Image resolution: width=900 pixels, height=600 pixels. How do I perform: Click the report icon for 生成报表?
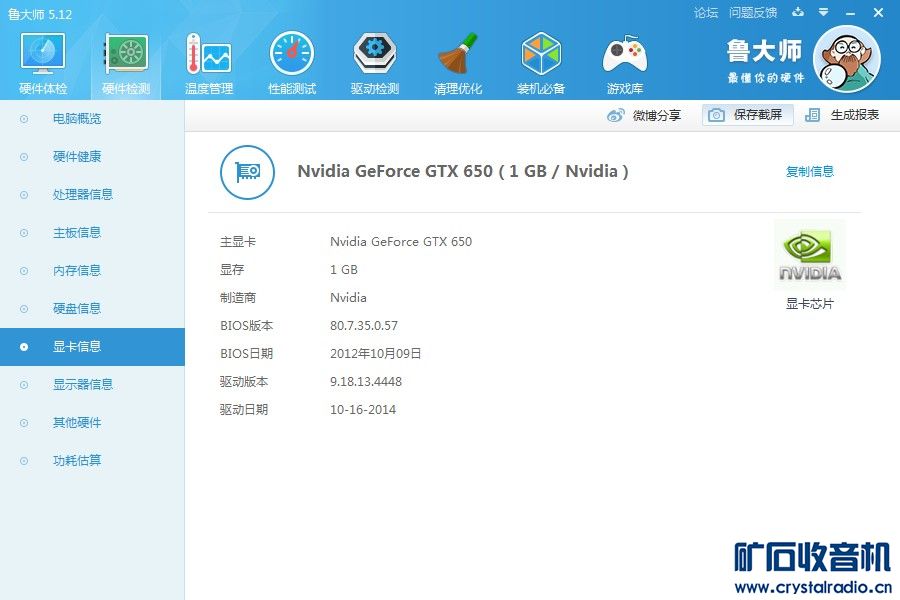[812, 115]
